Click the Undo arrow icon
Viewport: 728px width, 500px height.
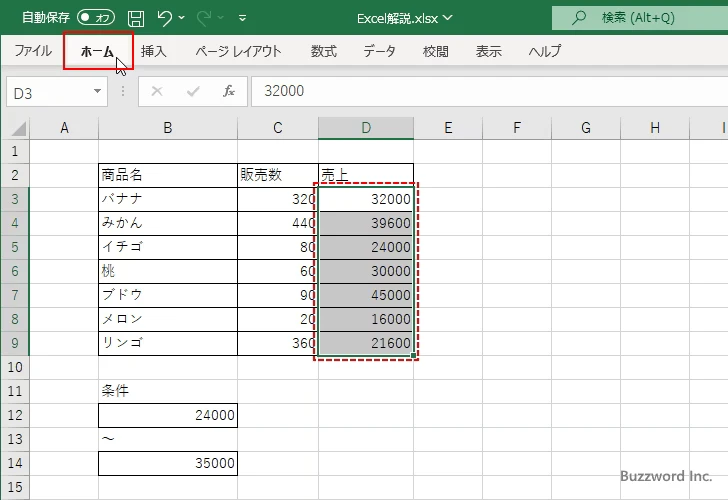tap(164, 18)
